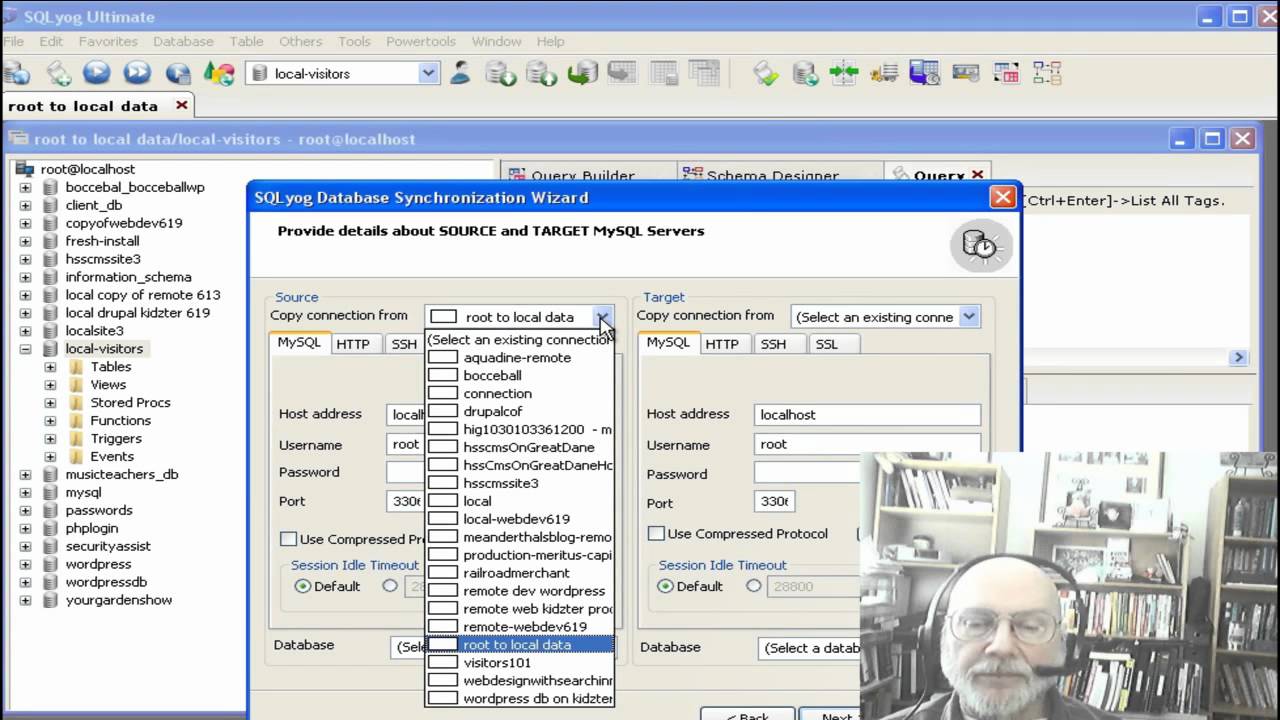The width and height of the screenshot is (1280, 720).
Task: Click the Create New Connection toolbar icon
Action: (17, 73)
